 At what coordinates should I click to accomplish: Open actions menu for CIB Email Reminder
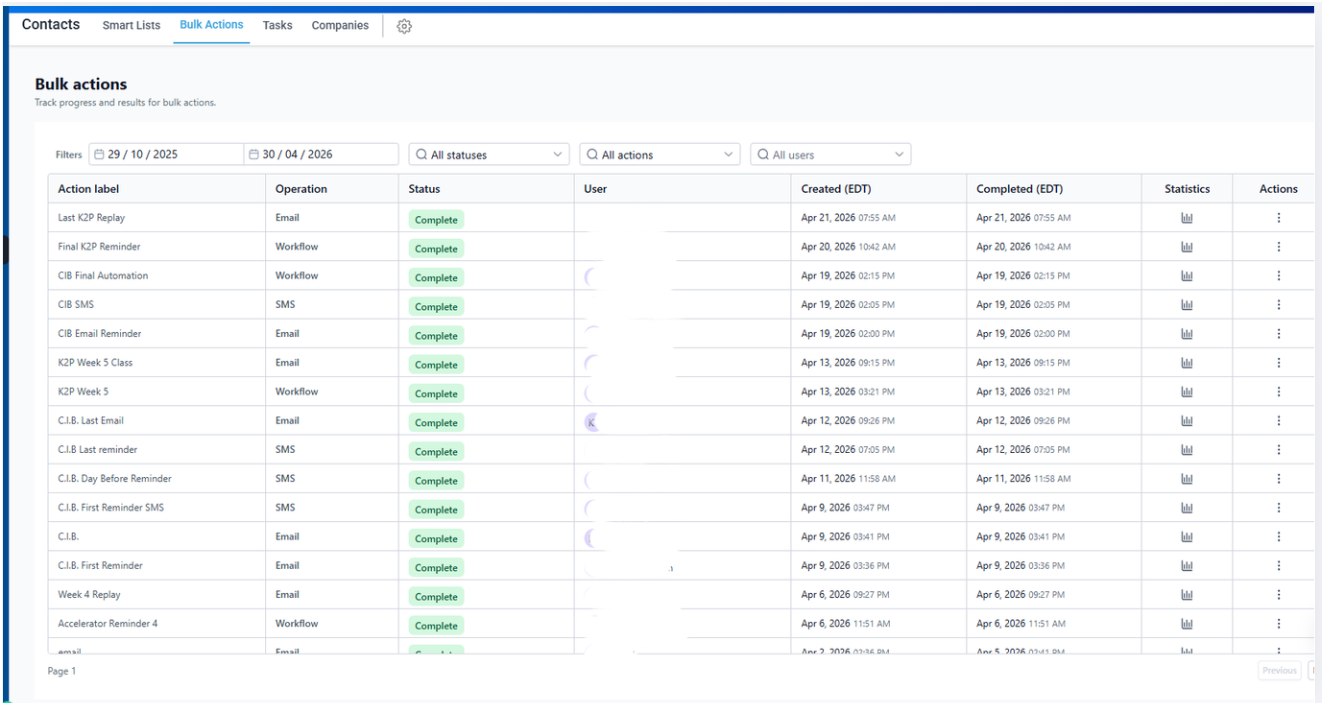pyautogui.click(x=1278, y=334)
